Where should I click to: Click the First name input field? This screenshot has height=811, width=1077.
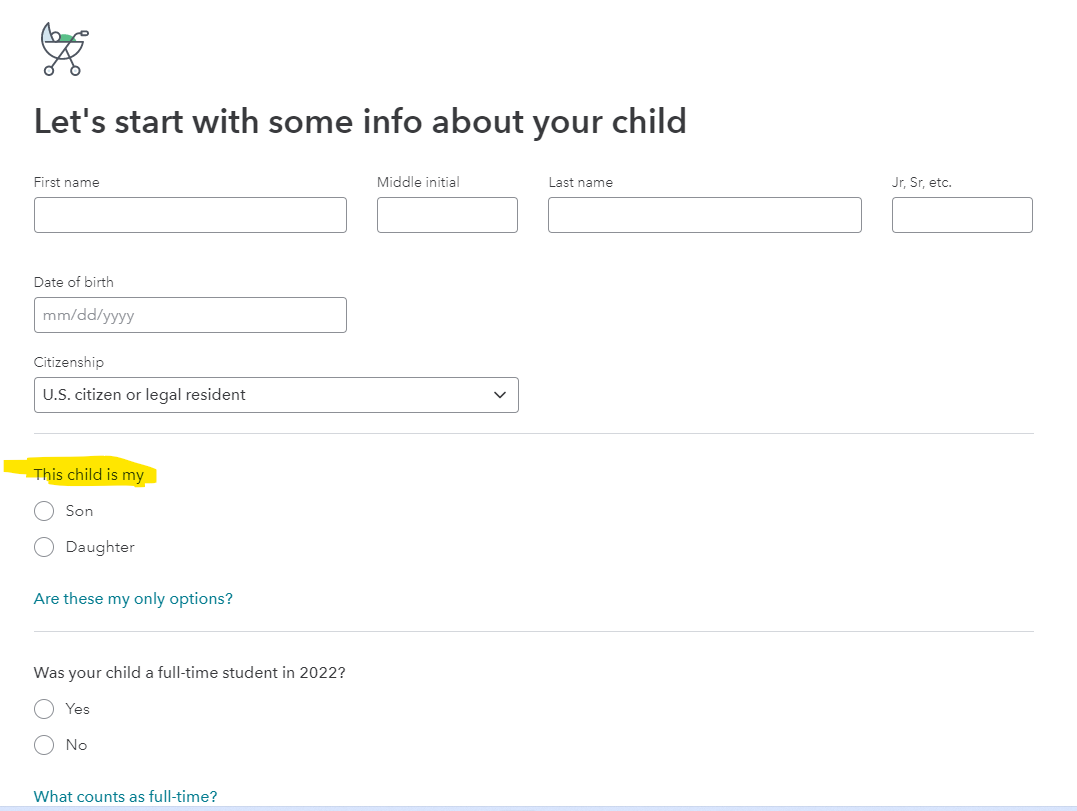190,215
